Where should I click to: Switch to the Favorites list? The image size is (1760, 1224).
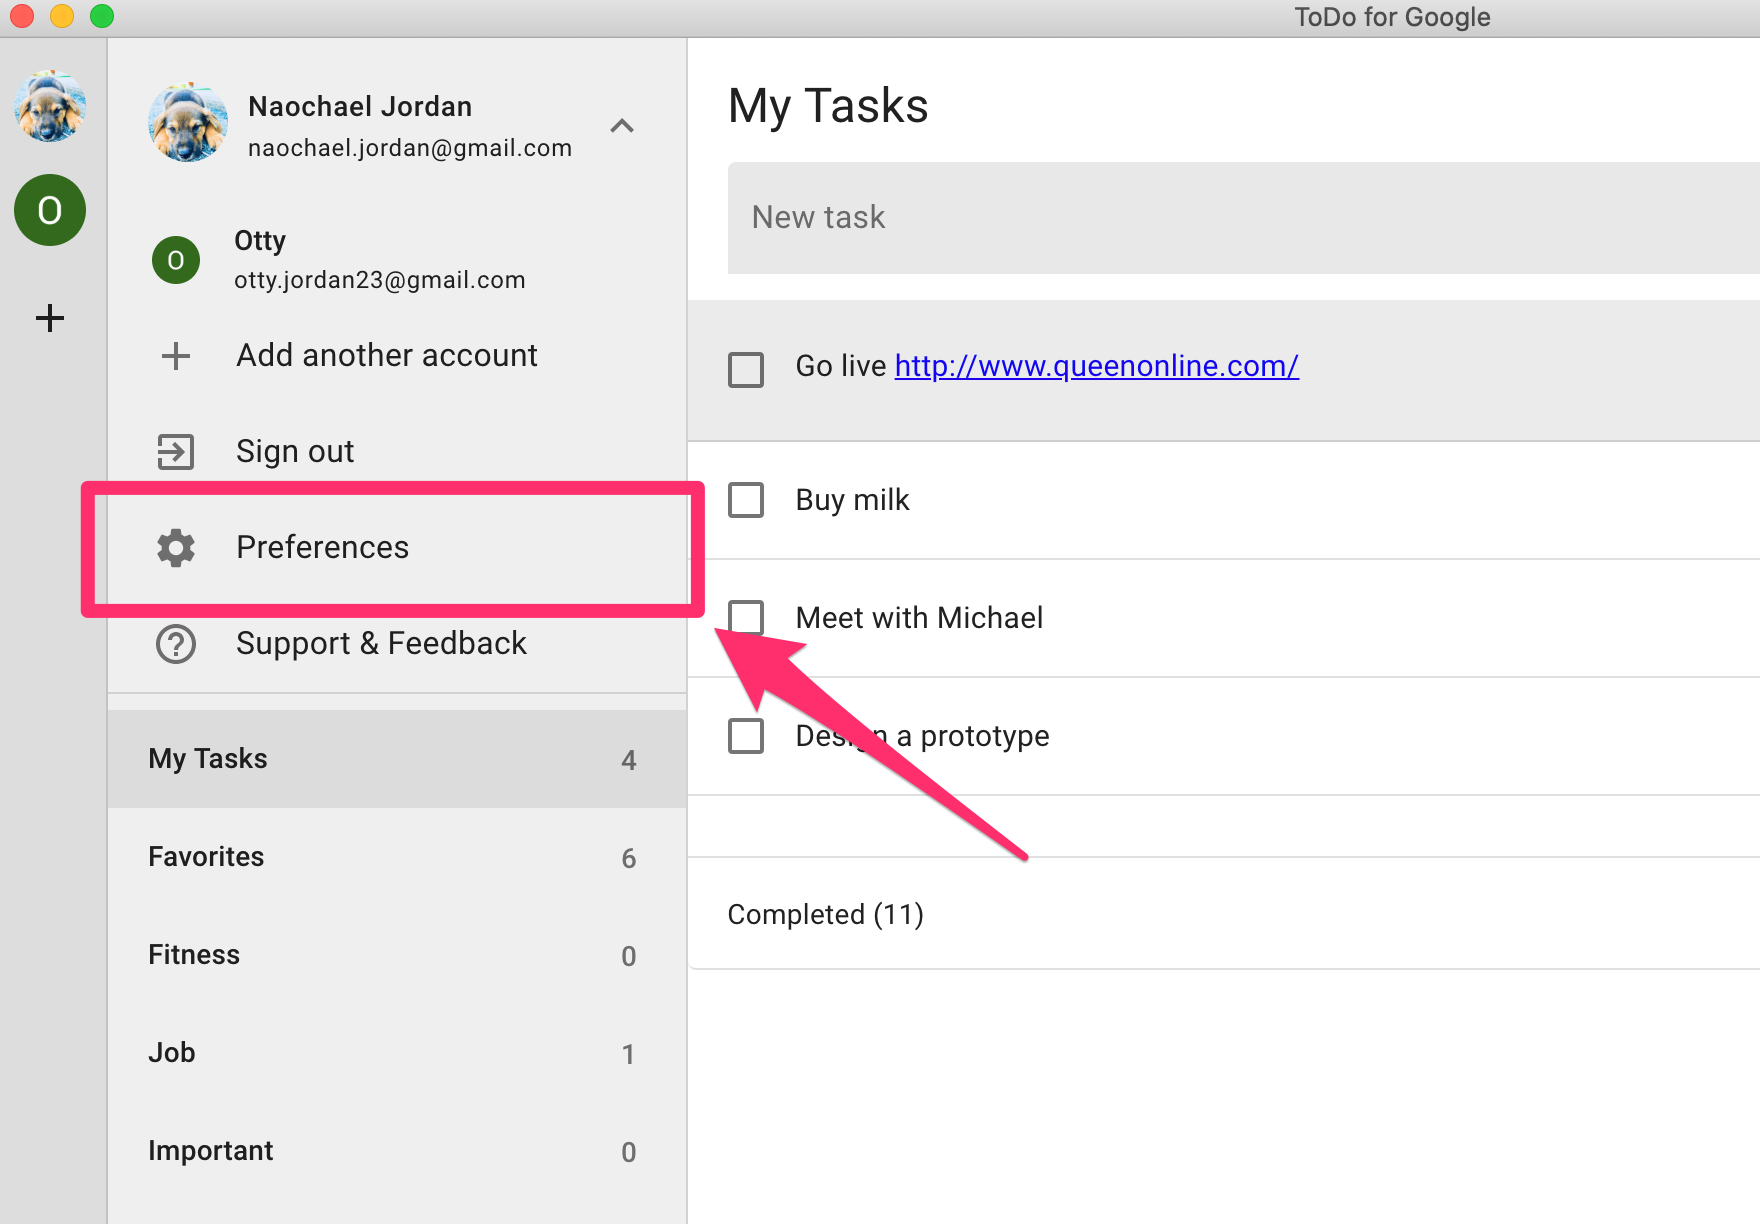pos(205,857)
